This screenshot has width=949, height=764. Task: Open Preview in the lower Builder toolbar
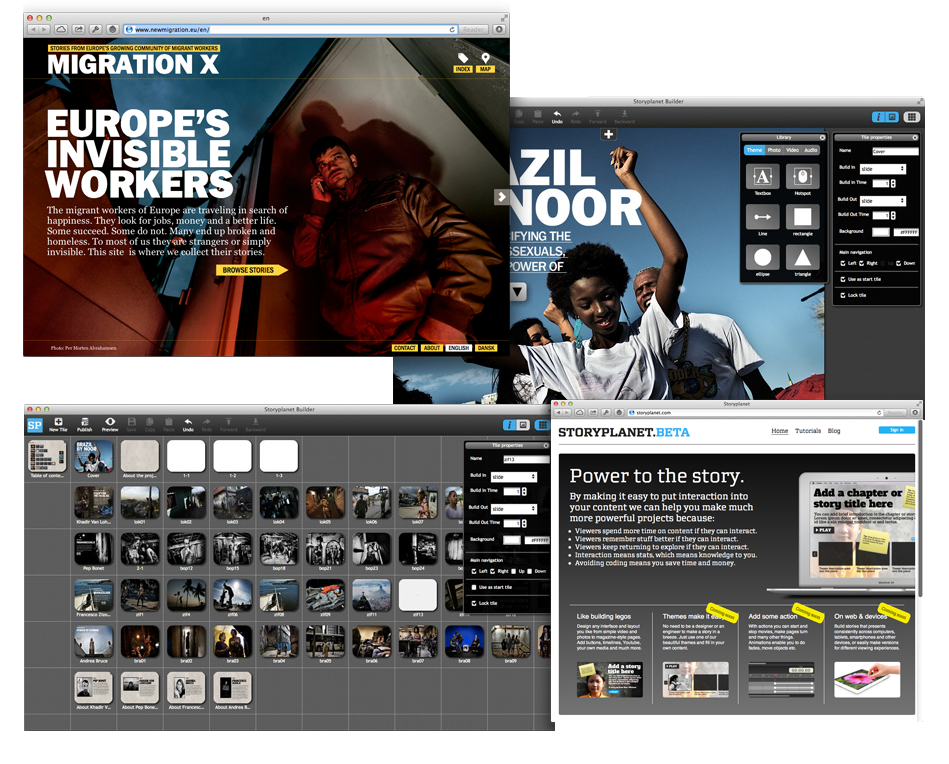tap(110, 424)
